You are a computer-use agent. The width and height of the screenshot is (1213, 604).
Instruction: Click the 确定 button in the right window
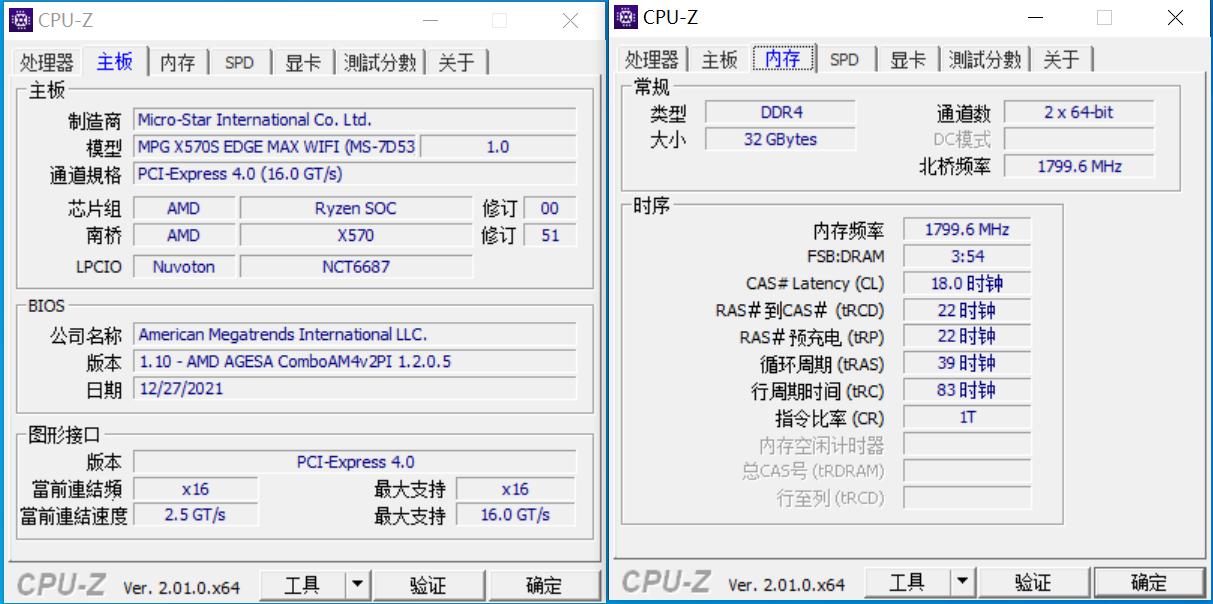point(1148,581)
